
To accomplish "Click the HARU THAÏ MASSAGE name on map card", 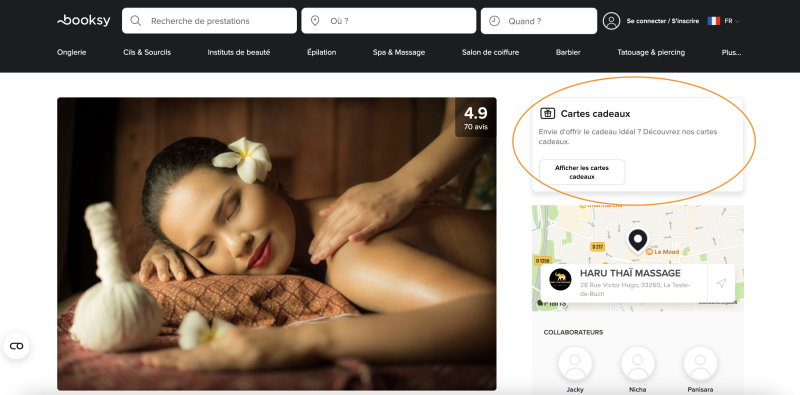I will click(x=630, y=273).
